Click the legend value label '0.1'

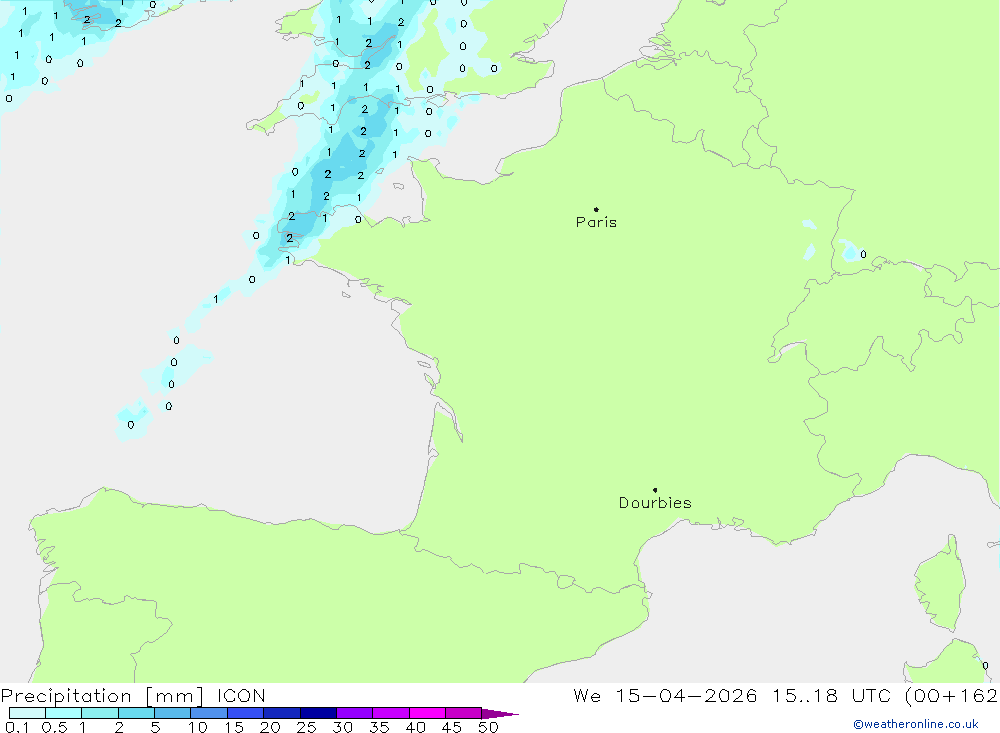click(17, 727)
